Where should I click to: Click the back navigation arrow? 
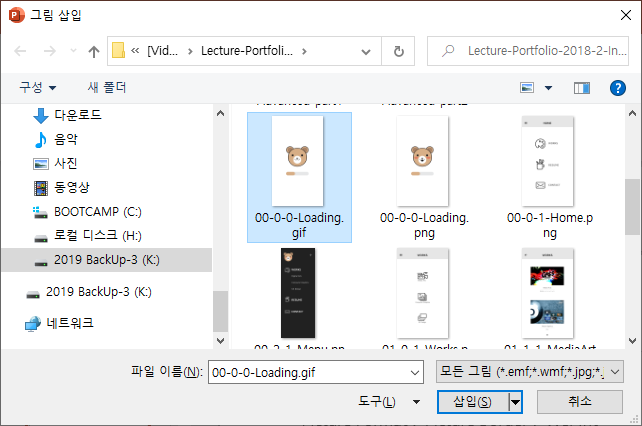tap(21, 51)
